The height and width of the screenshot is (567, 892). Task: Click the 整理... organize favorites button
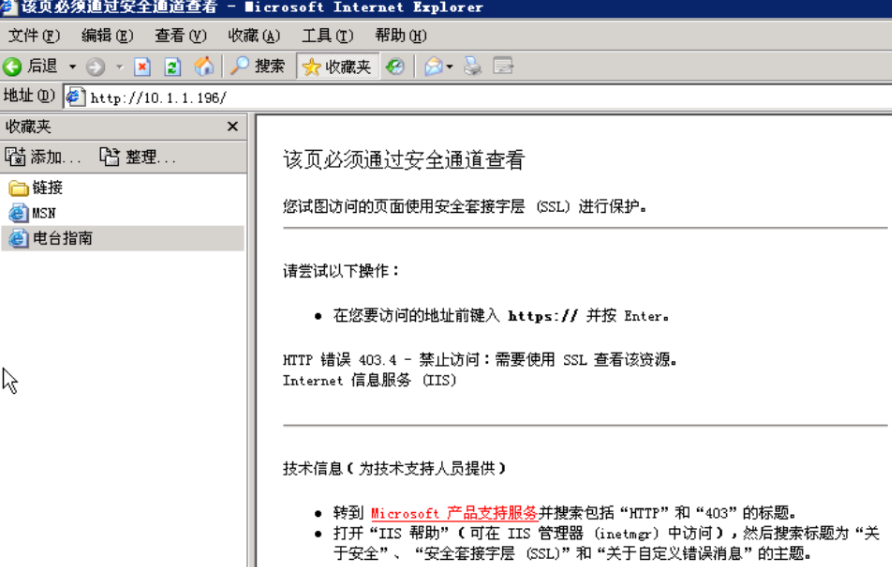point(138,156)
